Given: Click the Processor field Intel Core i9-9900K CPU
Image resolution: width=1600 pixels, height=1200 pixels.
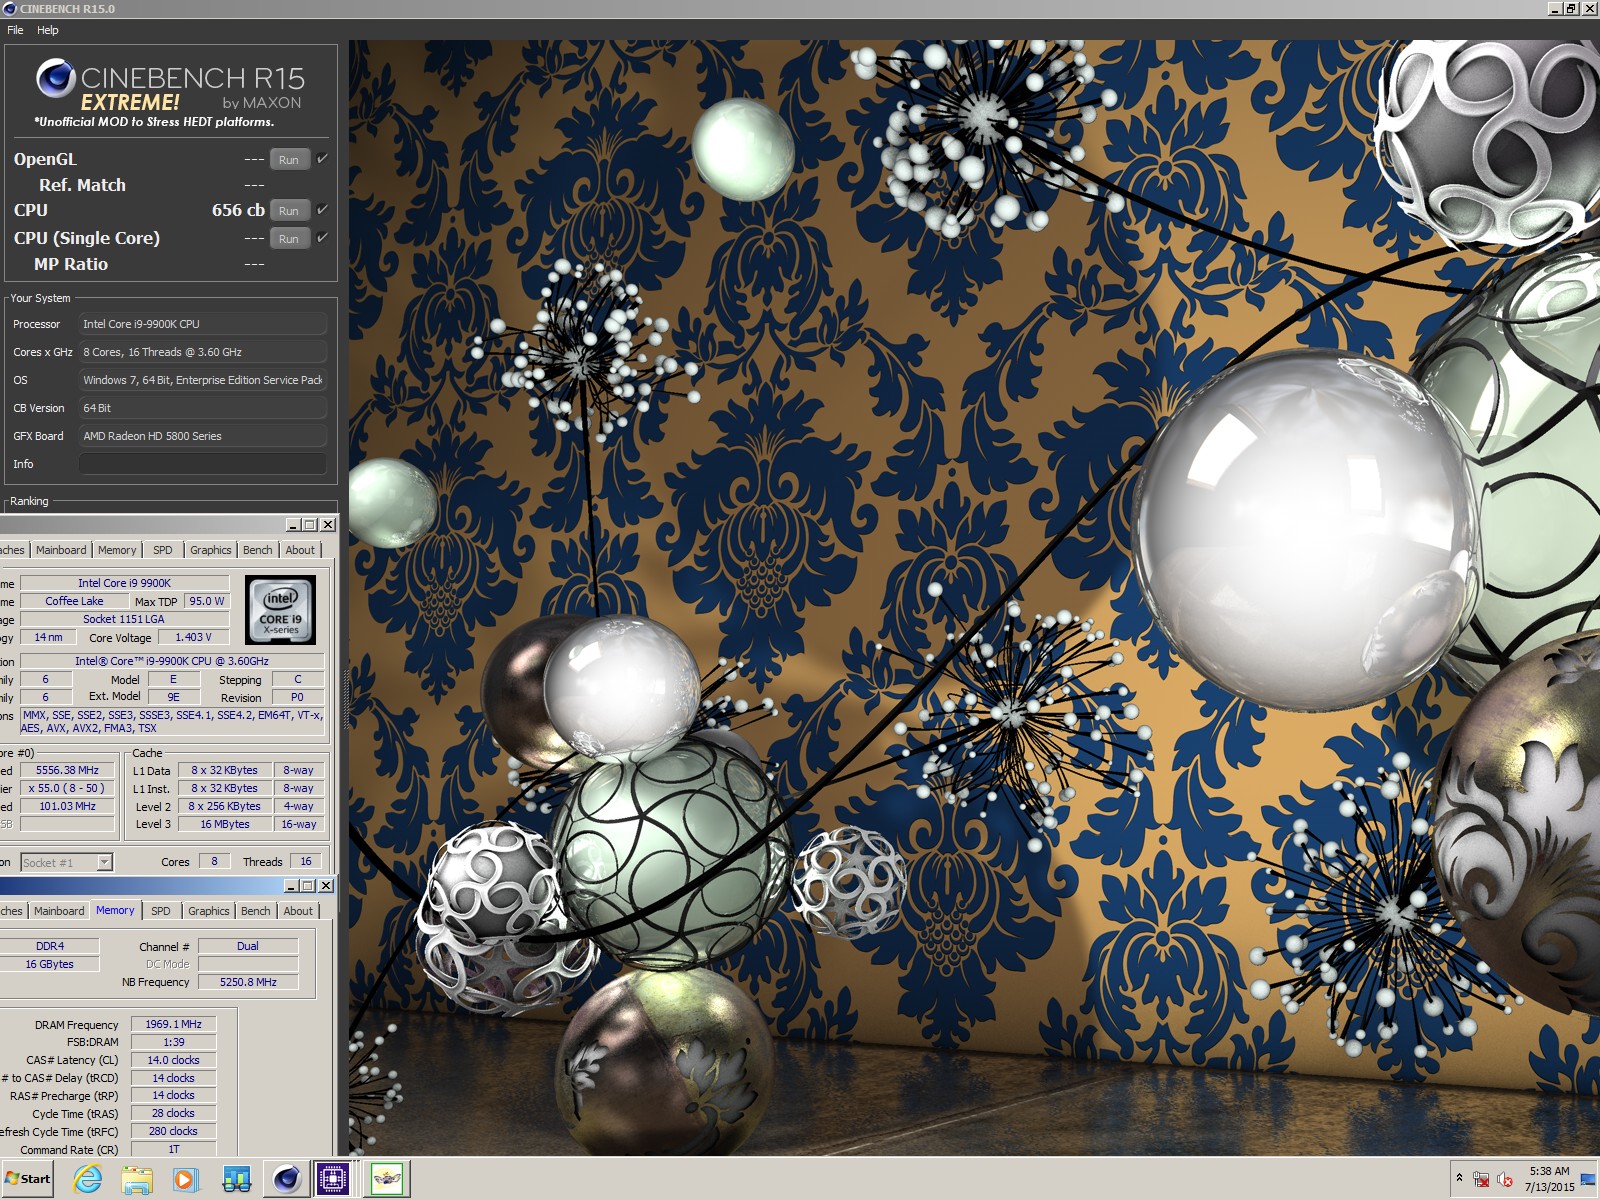Looking at the screenshot, I should [x=202, y=324].
